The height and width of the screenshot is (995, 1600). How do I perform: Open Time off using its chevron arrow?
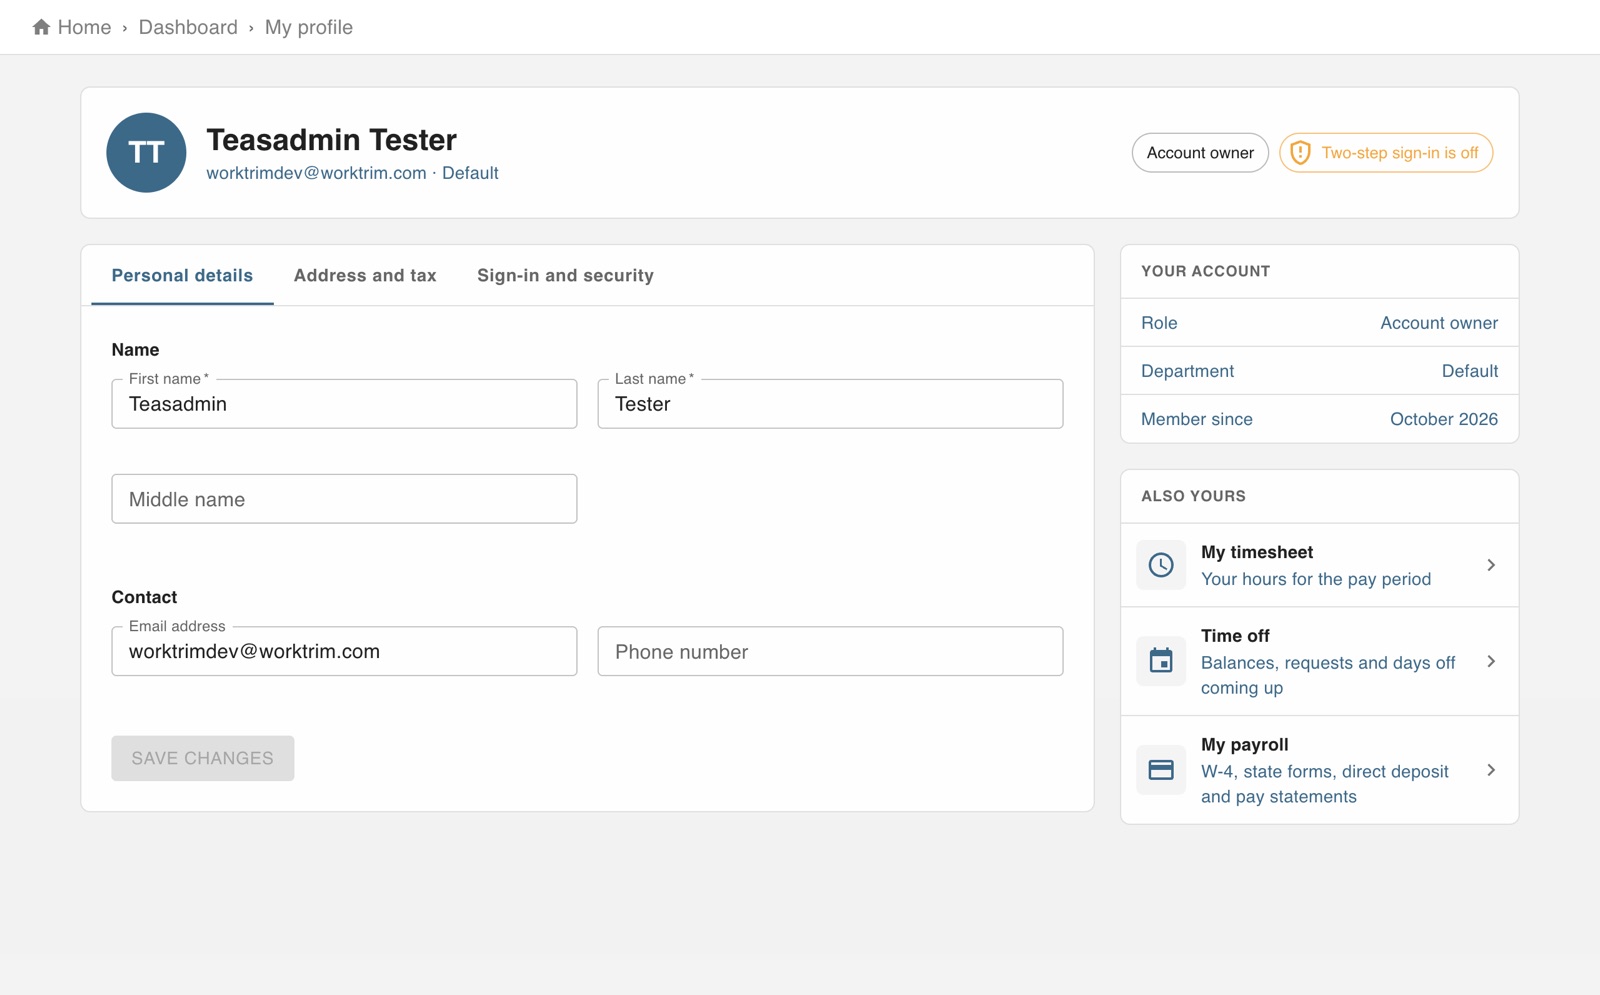1491,661
